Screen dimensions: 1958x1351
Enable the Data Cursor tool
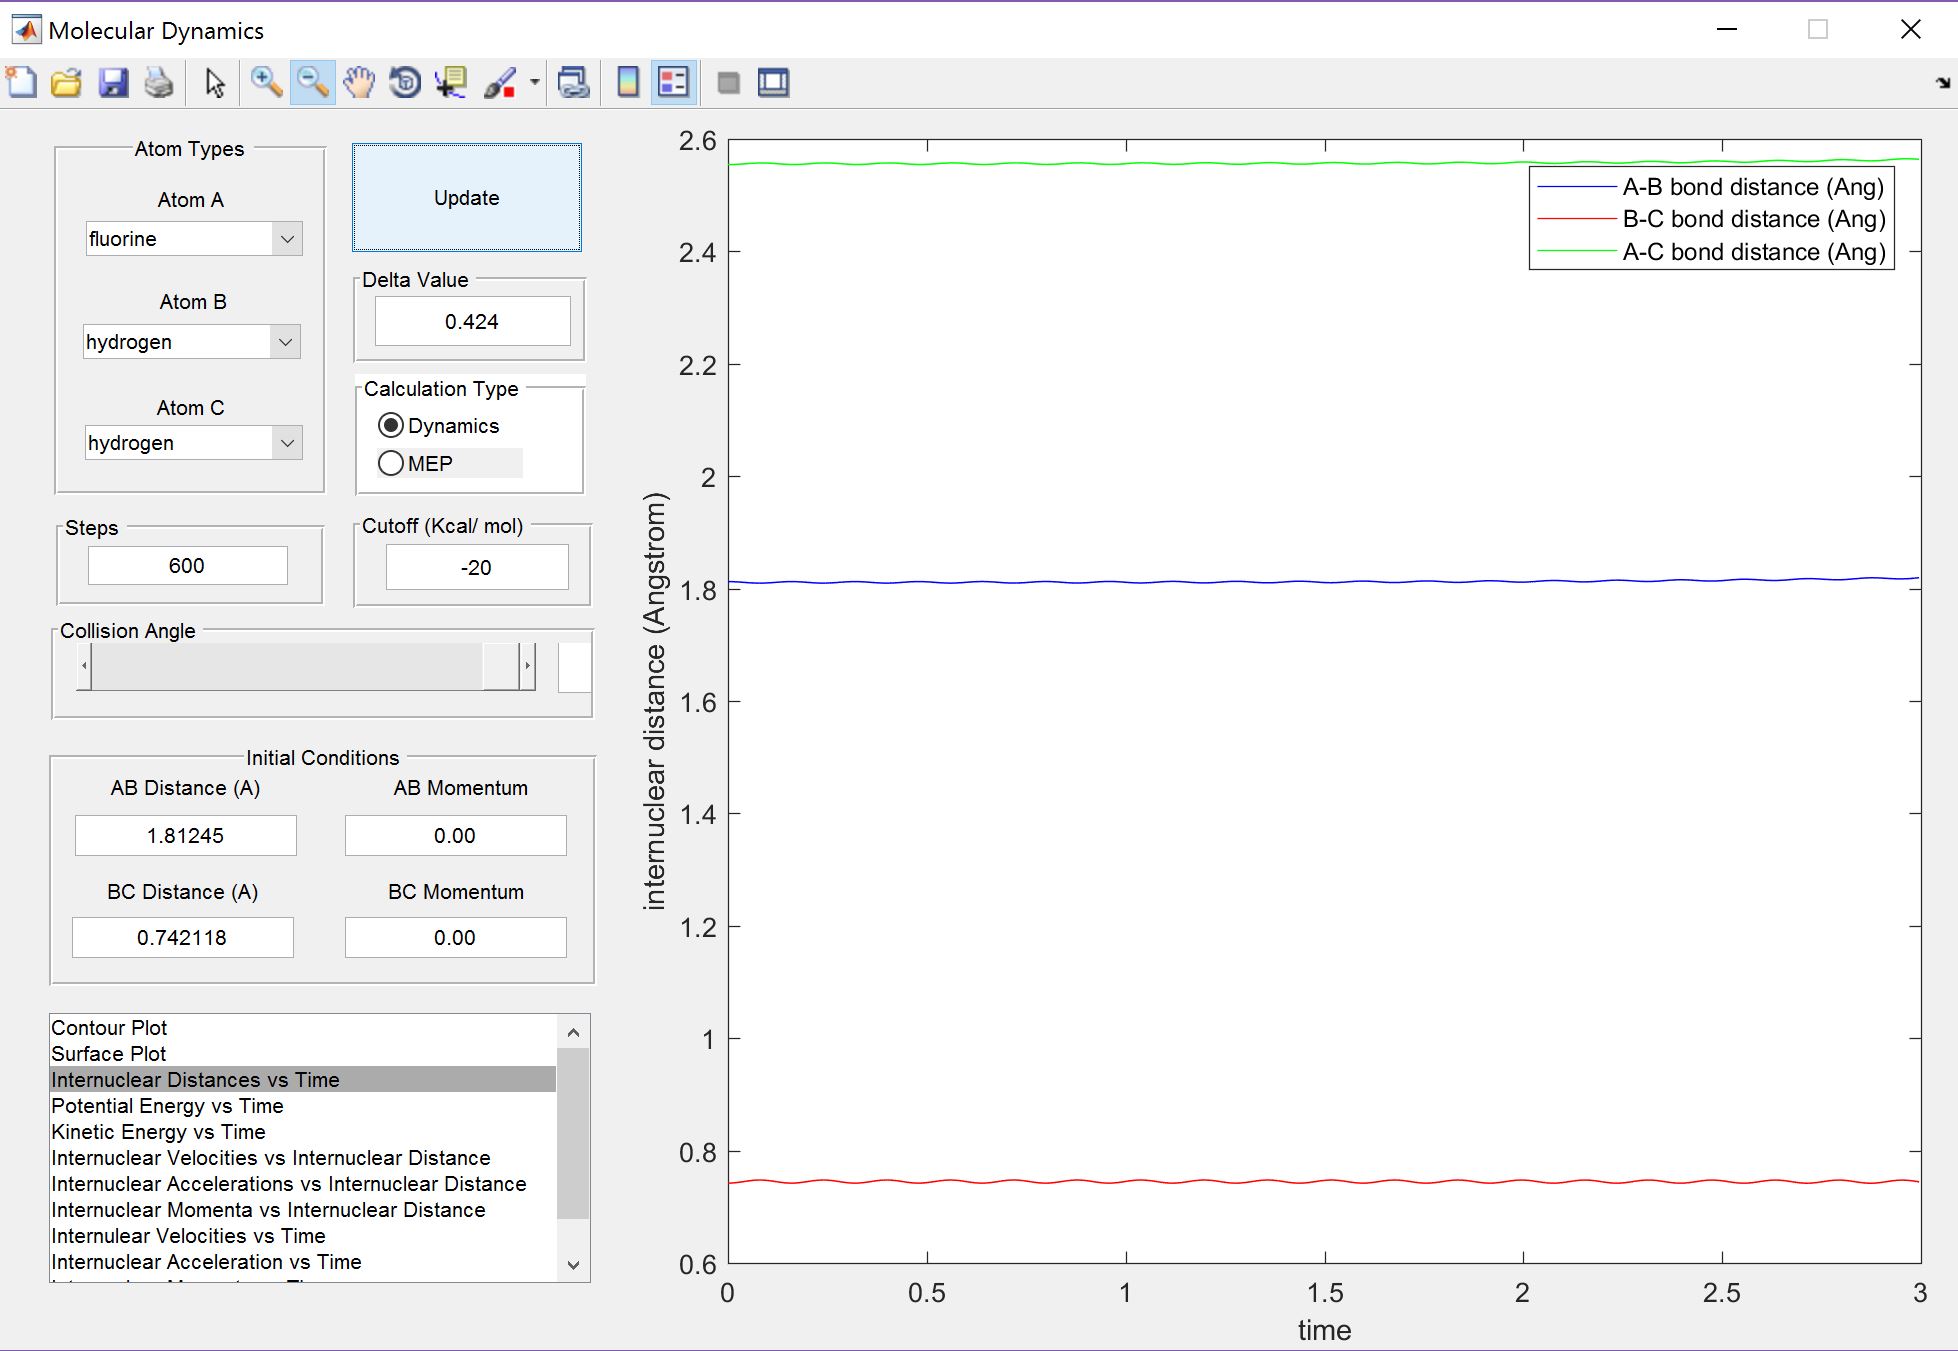tap(451, 83)
